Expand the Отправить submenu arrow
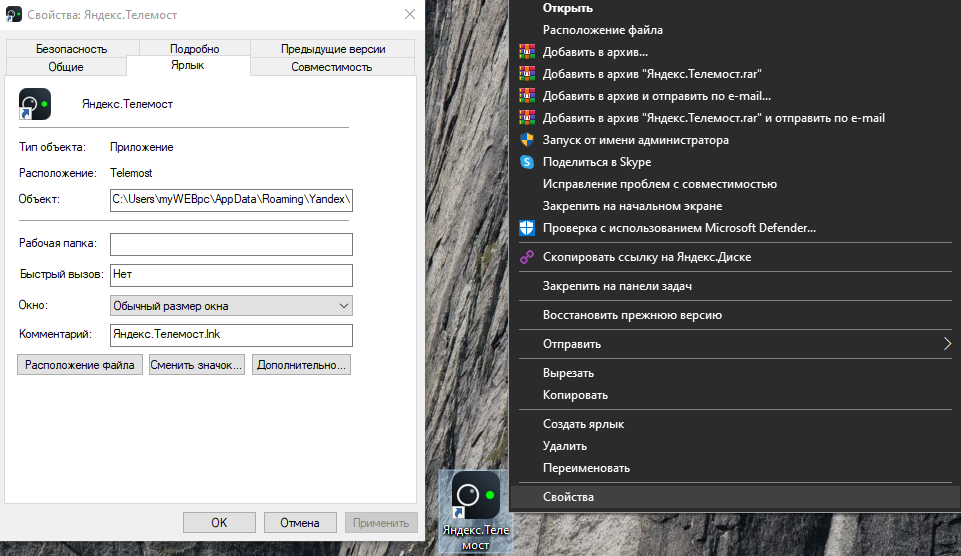This screenshot has width=961, height=556. pyautogui.click(x=947, y=344)
